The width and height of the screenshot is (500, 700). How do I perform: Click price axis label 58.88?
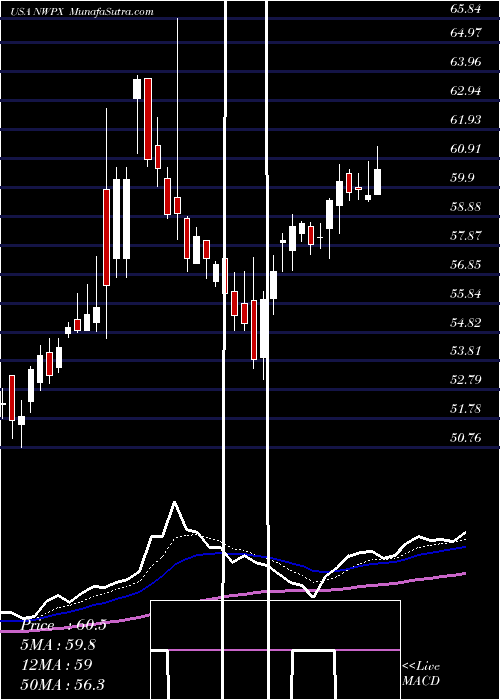(466, 207)
